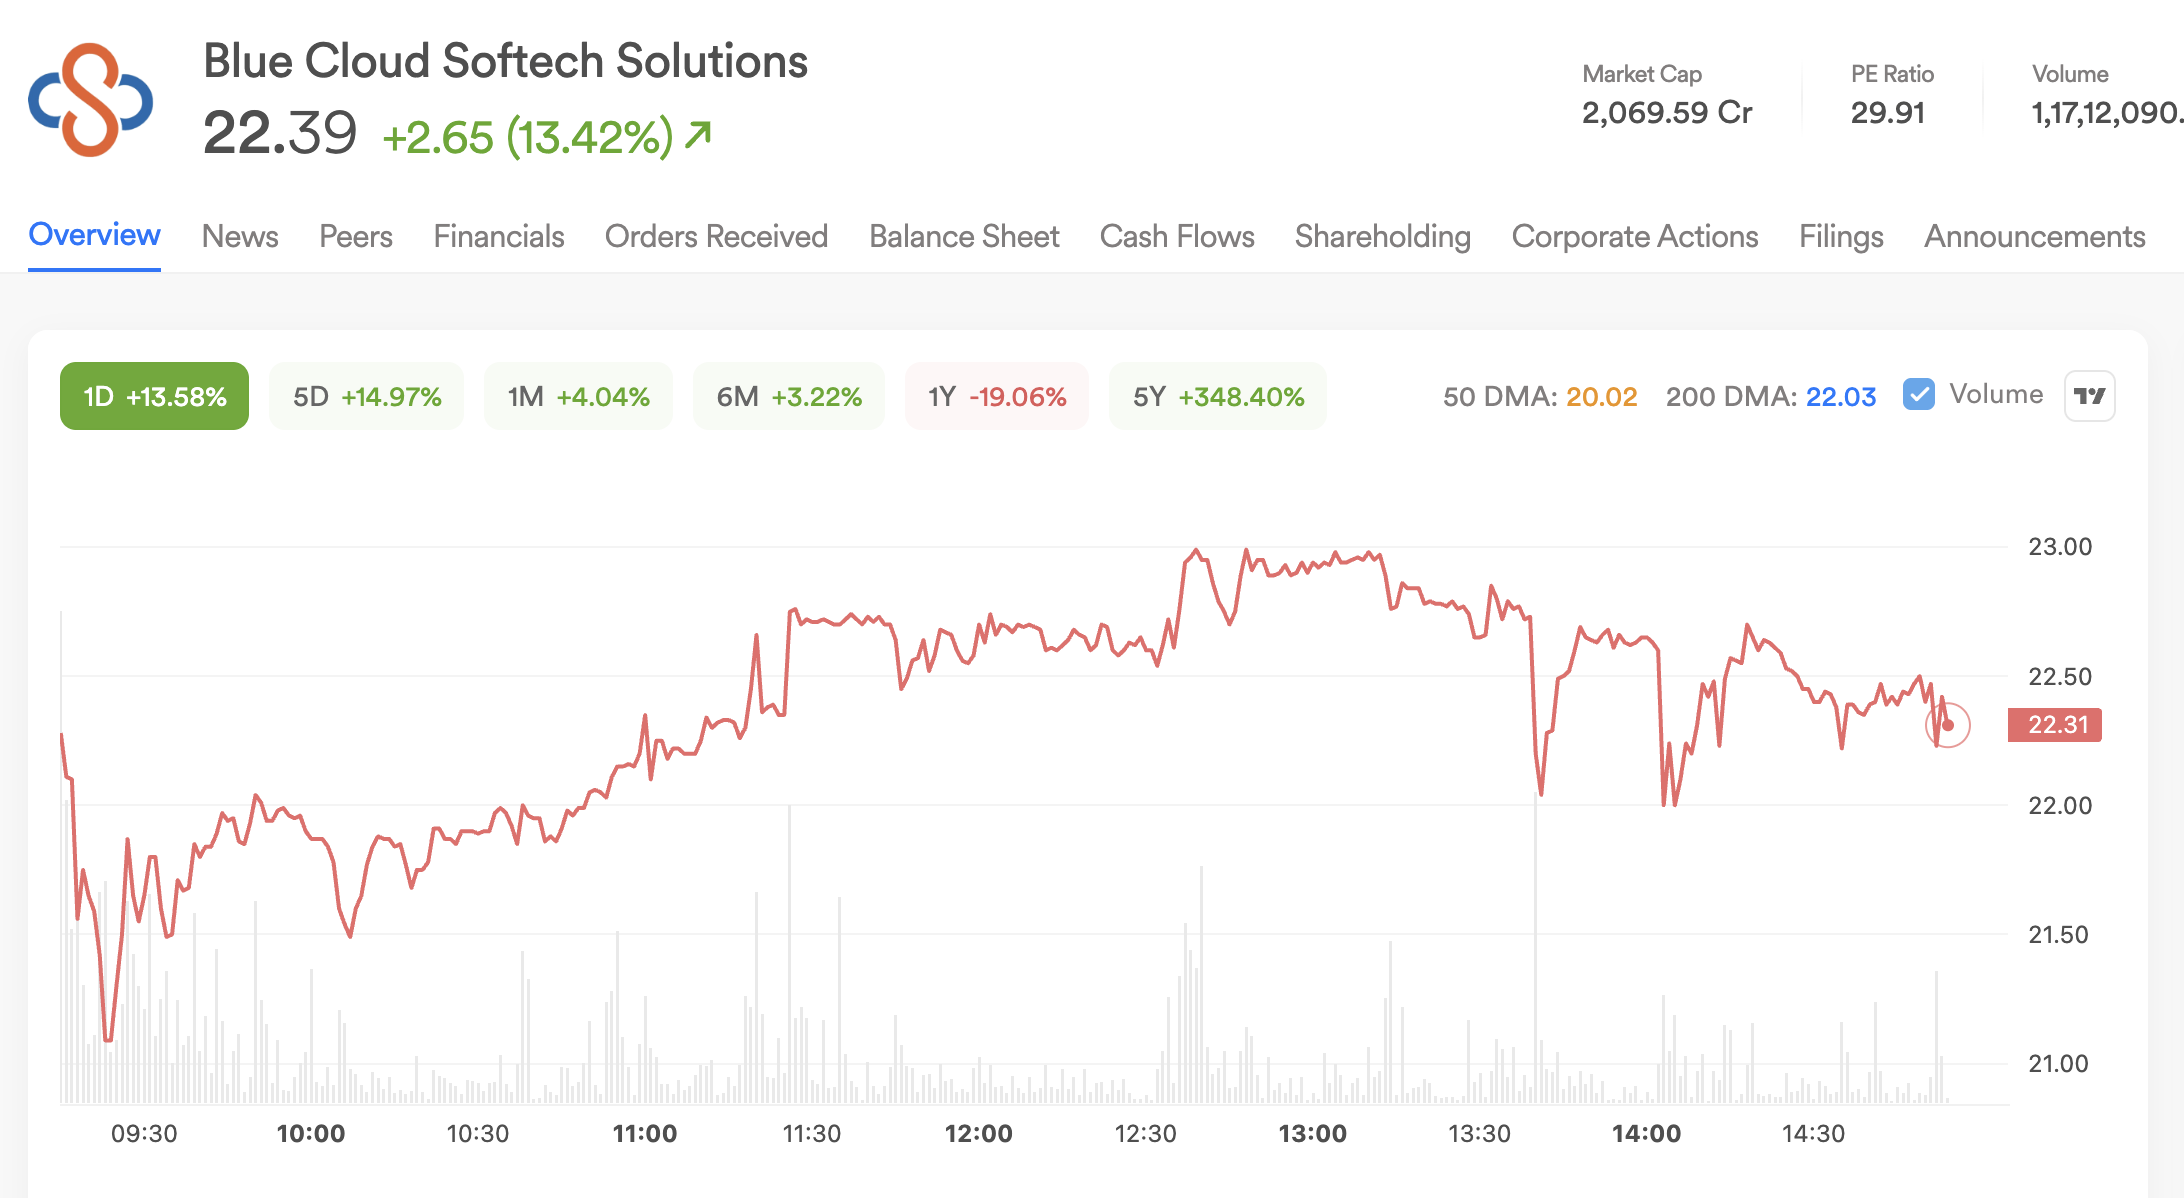Select the 1D timeframe button
Image resolution: width=2184 pixels, height=1198 pixels.
click(x=154, y=396)
